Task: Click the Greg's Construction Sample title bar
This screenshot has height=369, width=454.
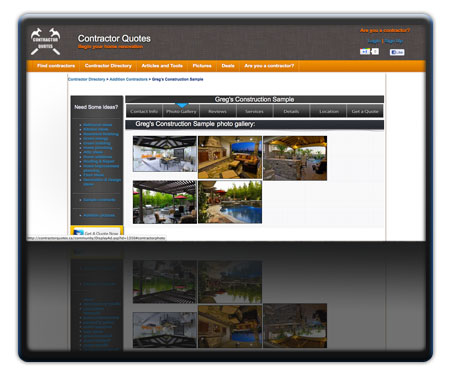Action: point(254,99)
